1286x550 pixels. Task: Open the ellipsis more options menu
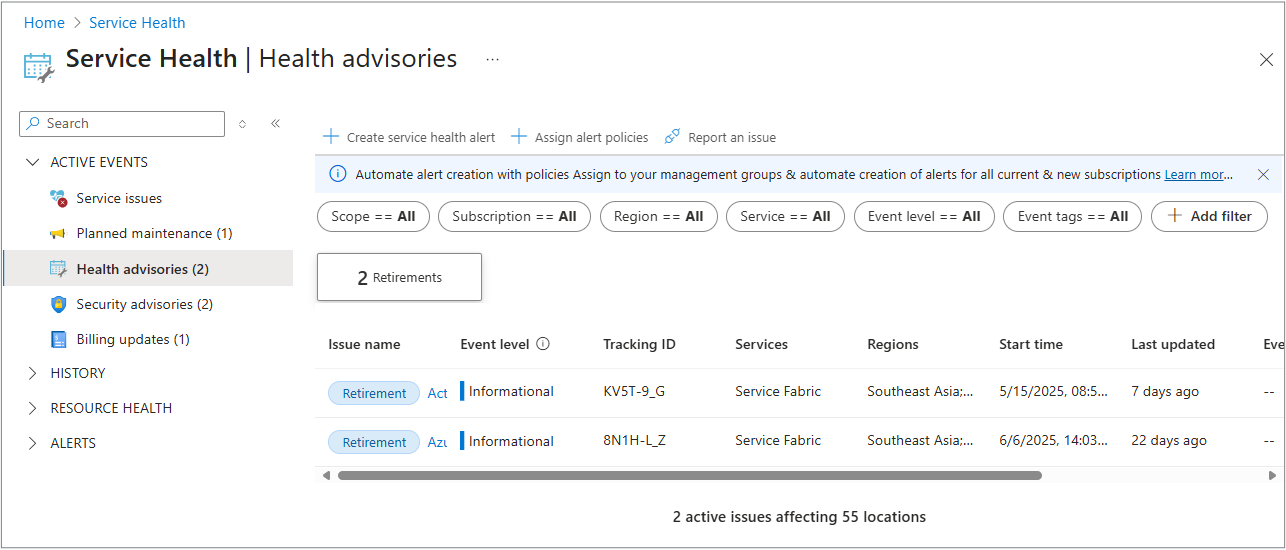tap(492, 59)
